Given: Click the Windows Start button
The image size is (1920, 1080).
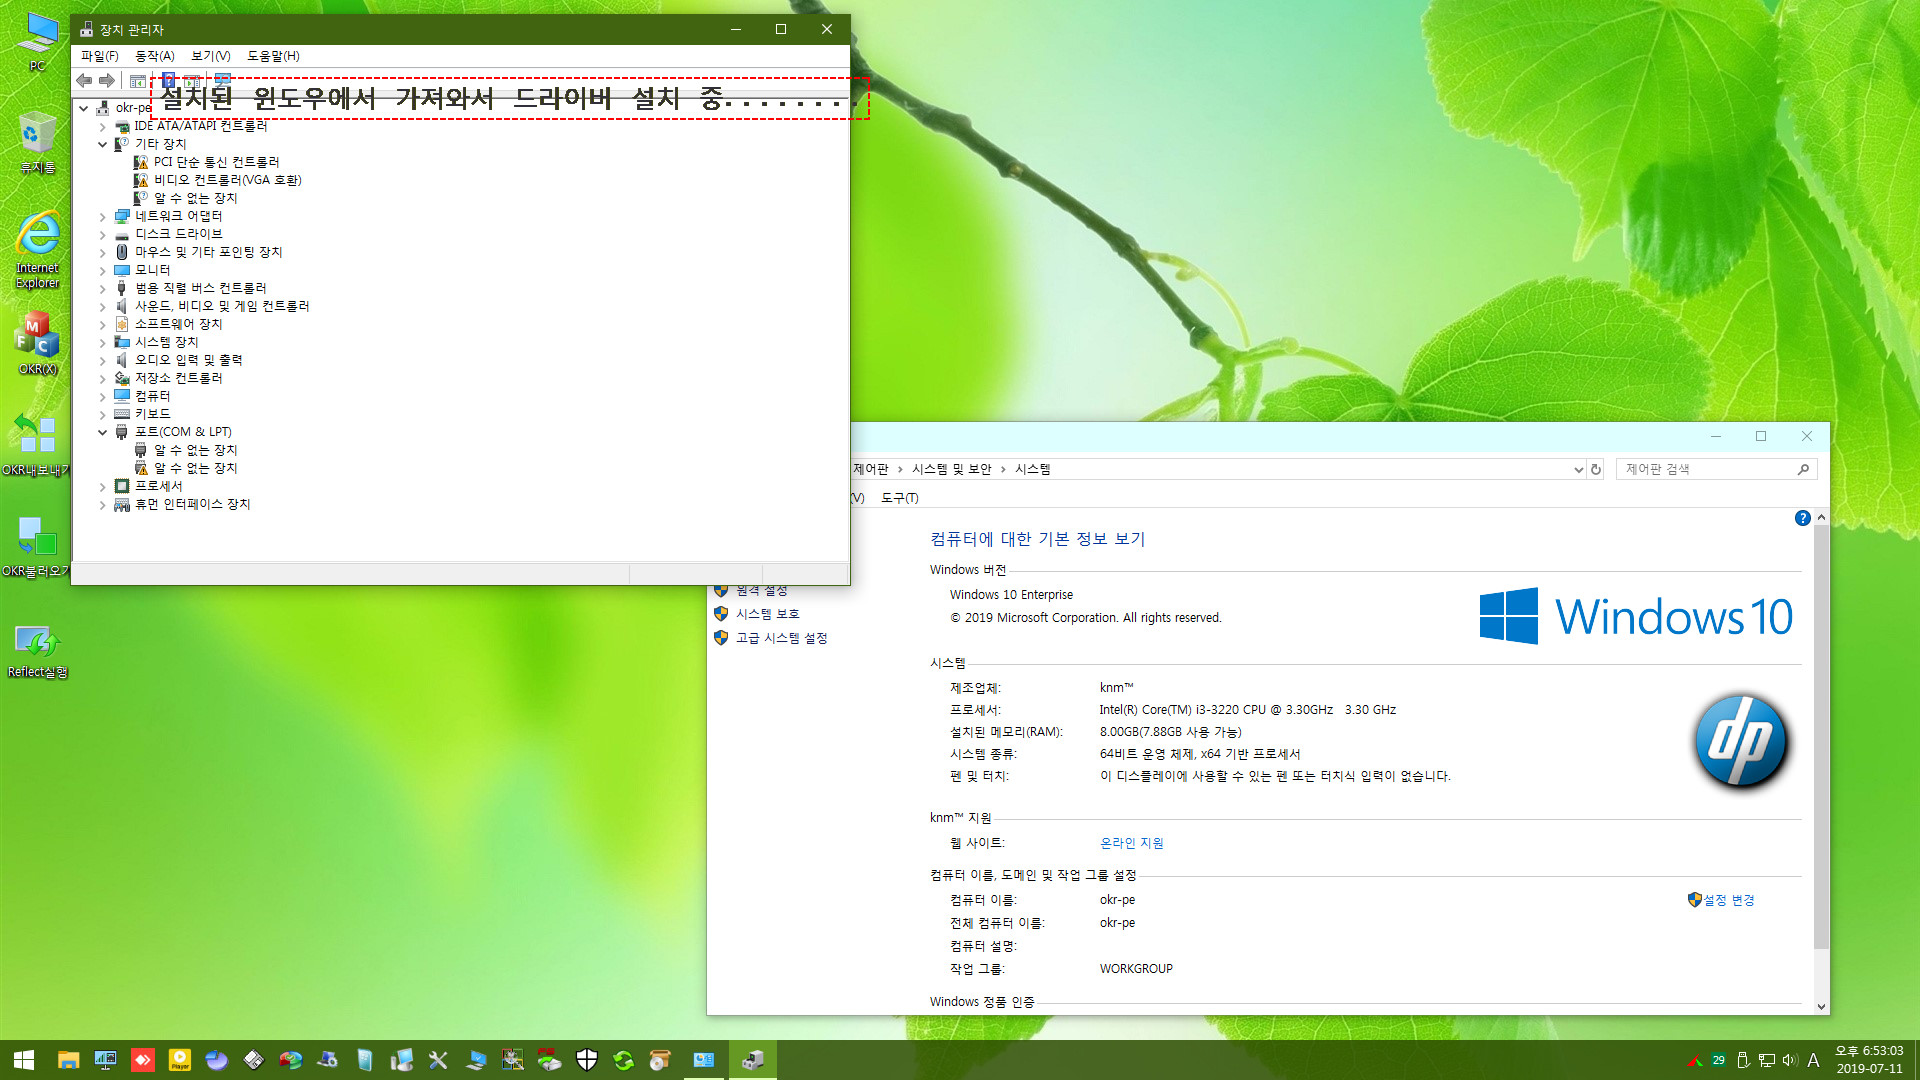Looking at the screenshot, I should tap(24, 1060).
